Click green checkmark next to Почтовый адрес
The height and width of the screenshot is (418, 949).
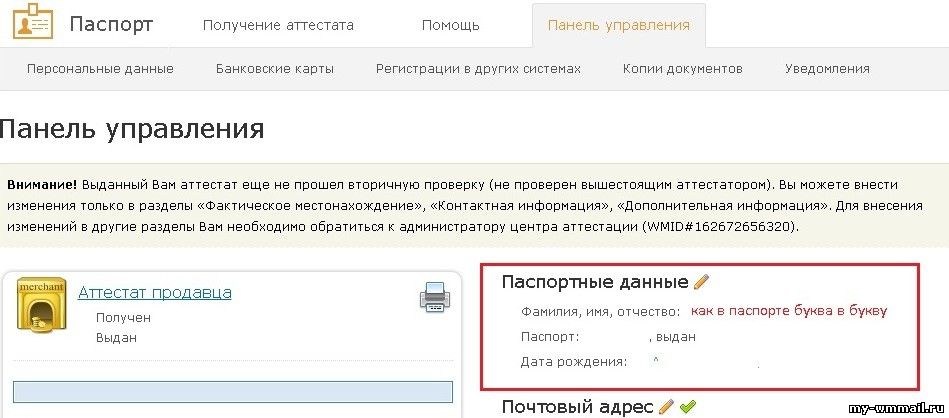click(x=688, y=407)
